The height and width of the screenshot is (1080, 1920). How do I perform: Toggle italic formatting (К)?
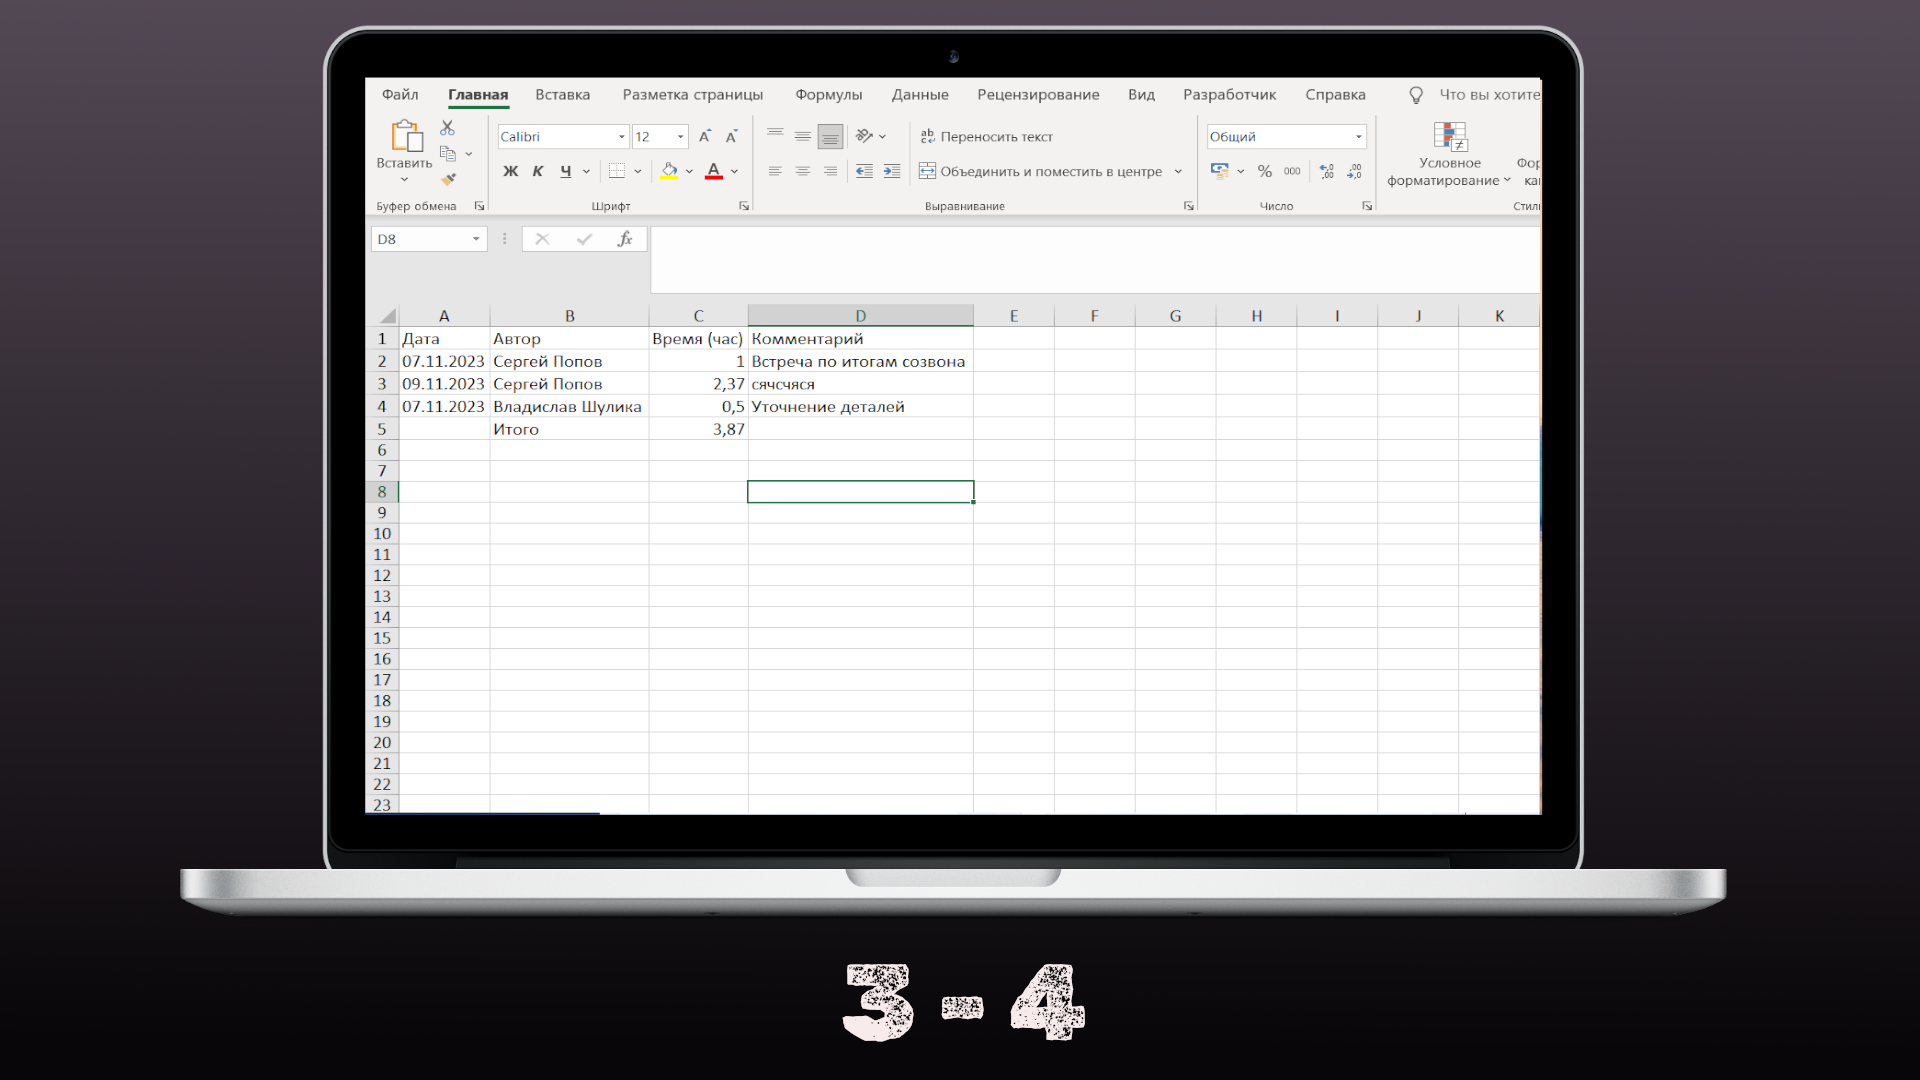tap(538, 171)
